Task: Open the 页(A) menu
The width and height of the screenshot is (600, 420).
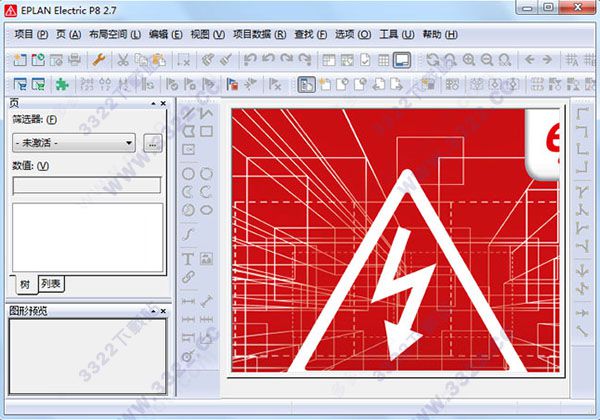Action: tap(68, 34)
